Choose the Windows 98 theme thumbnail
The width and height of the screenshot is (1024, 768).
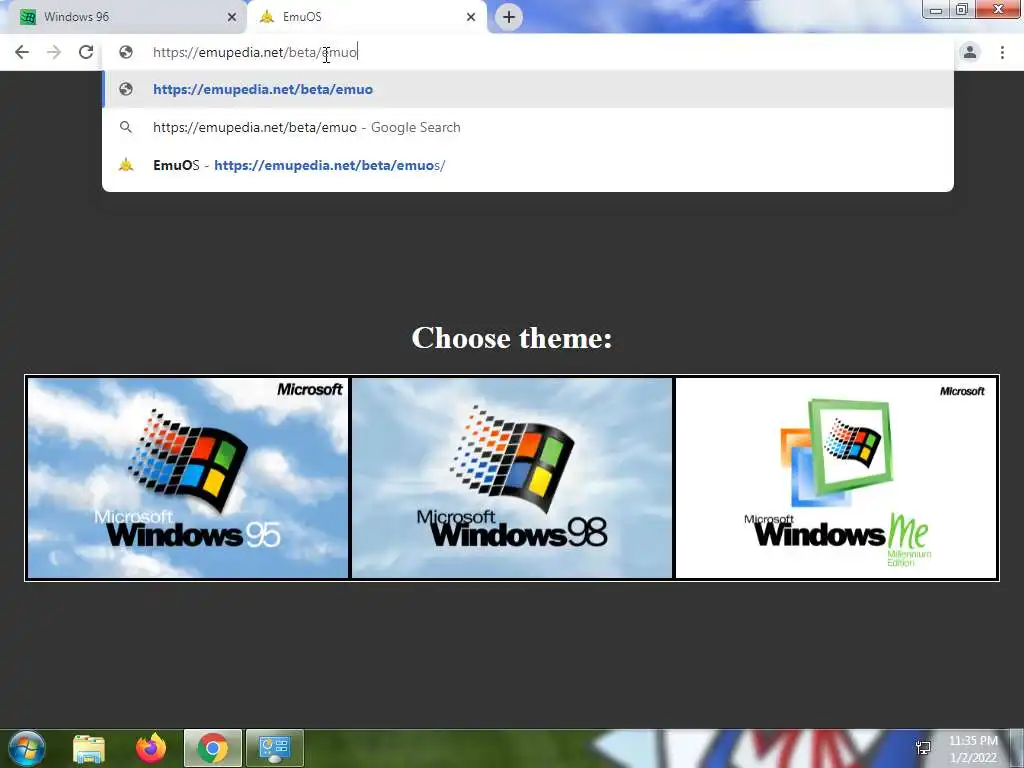point(512,478)
